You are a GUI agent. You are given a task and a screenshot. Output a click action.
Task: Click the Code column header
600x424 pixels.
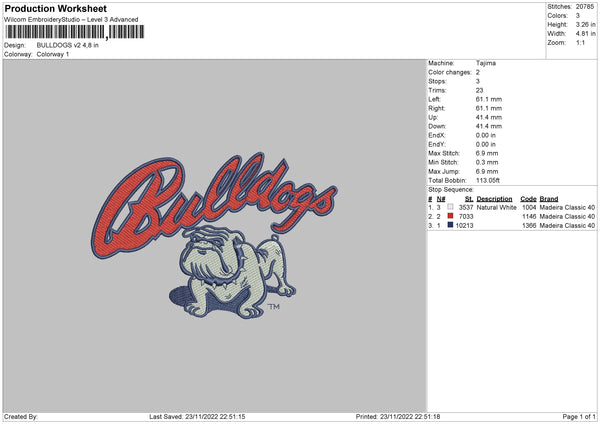[x=528, y=199]
